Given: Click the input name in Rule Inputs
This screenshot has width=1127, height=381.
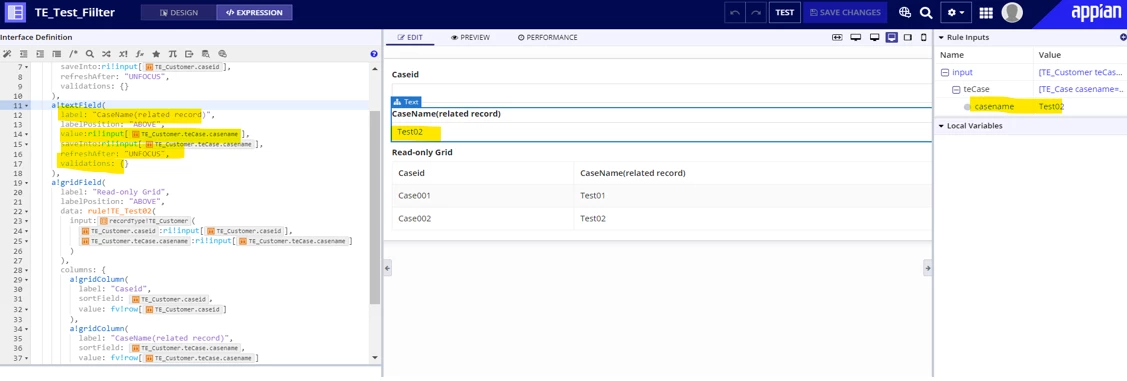Looking at the screenshot, I should pos(962,72).
